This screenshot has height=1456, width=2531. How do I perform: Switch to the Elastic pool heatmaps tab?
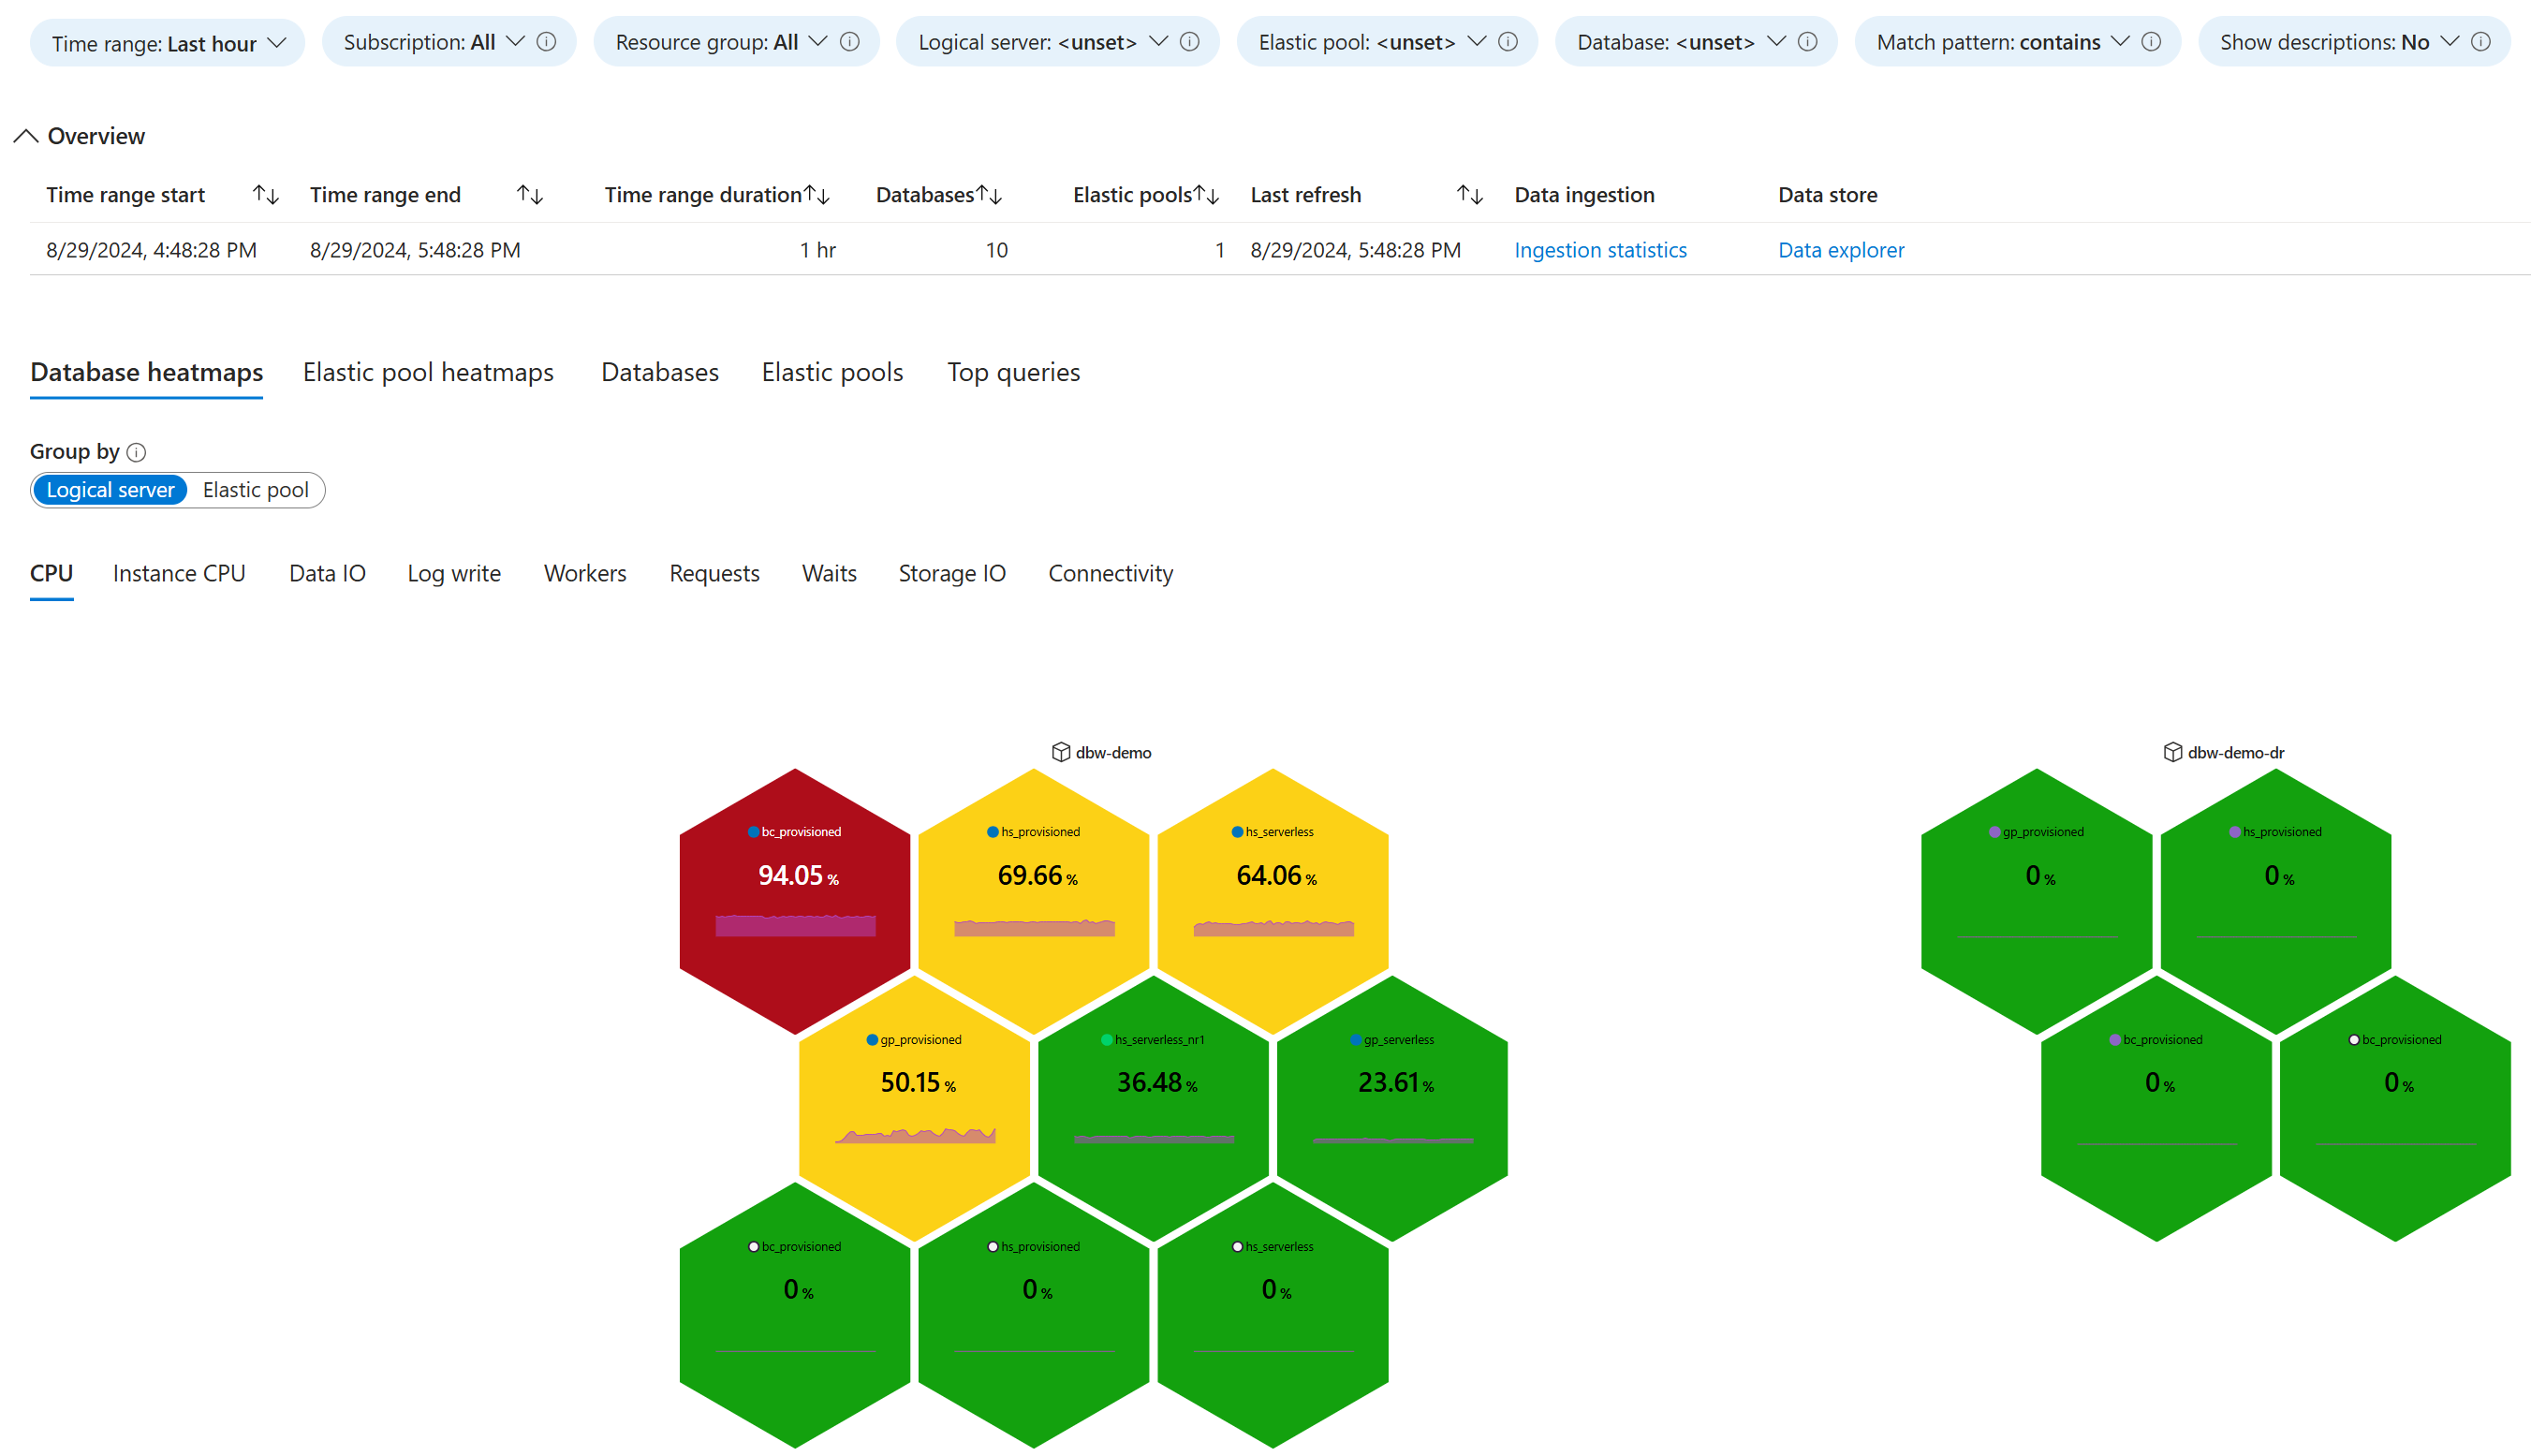pyautogui.click(x=430, y=372)
